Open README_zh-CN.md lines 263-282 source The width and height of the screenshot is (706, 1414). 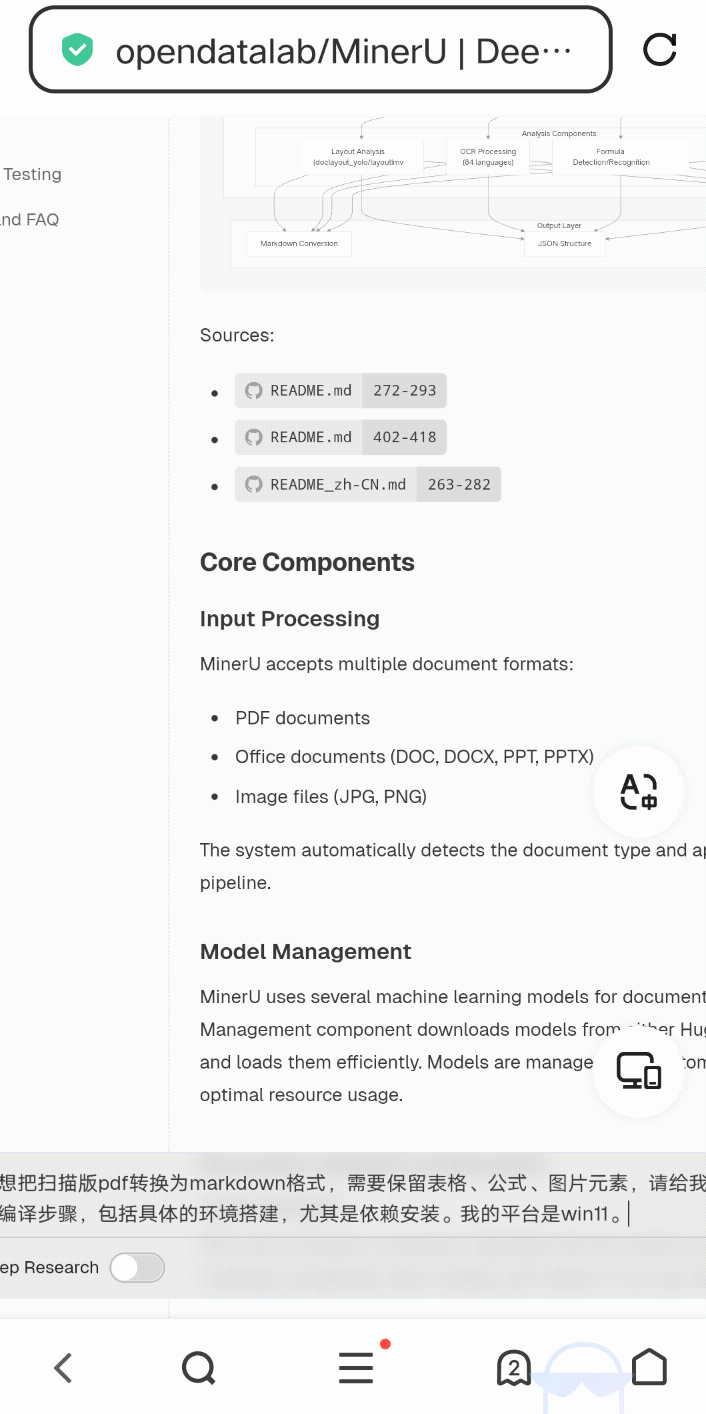click(368, 484)
